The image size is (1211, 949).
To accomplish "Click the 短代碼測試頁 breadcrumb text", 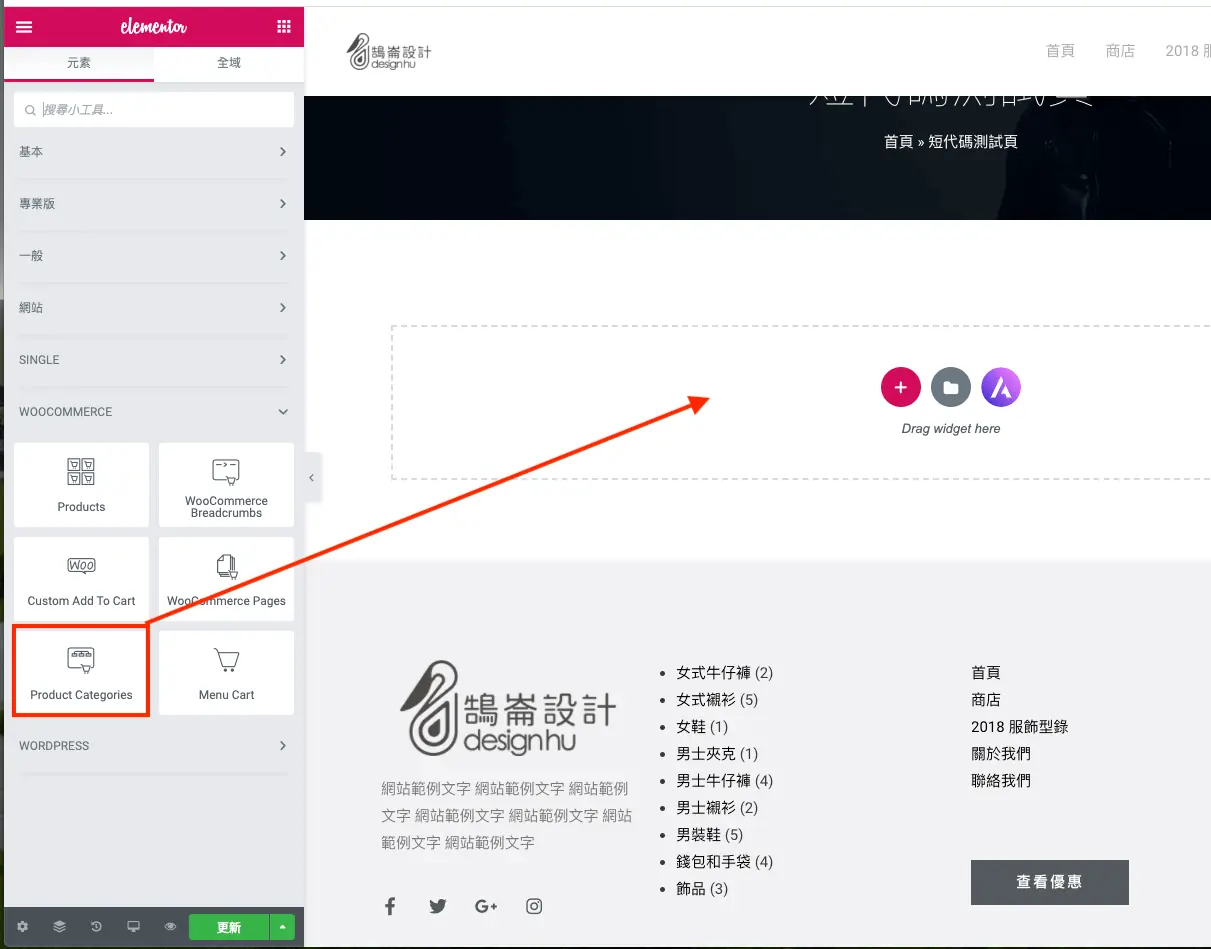I will coord(973,142).
